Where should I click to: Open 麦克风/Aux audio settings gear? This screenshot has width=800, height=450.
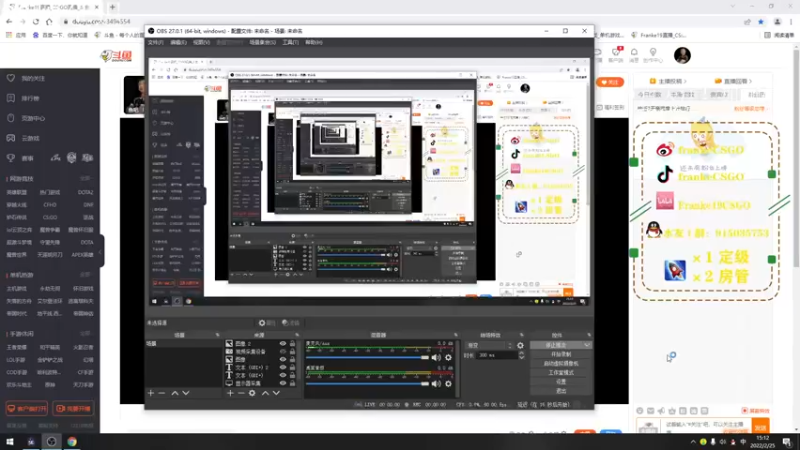(x=448, y=358)
